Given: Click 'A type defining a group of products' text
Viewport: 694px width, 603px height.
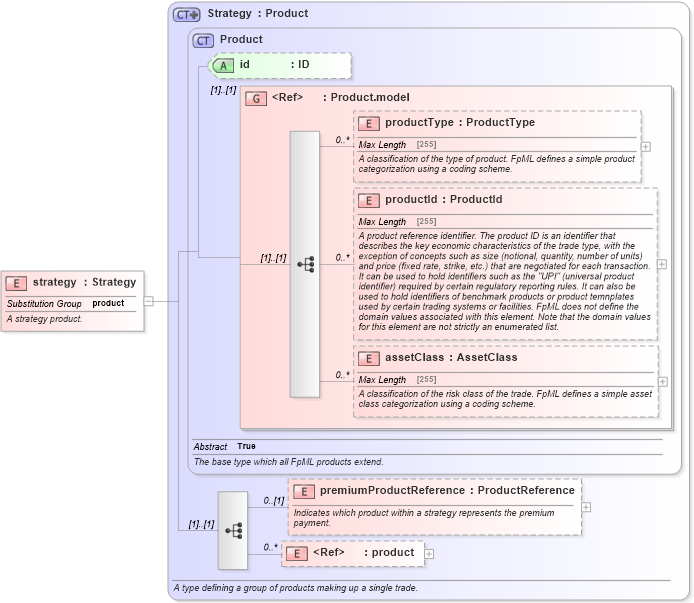Looking at the screenshot, I should (296, 588).
